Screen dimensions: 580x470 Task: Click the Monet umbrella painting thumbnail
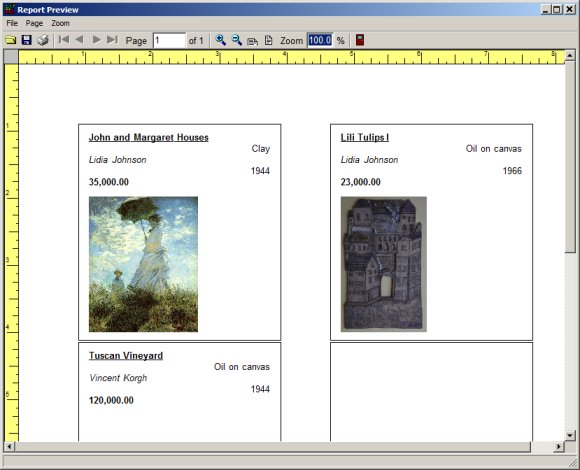tap(144, 264)
